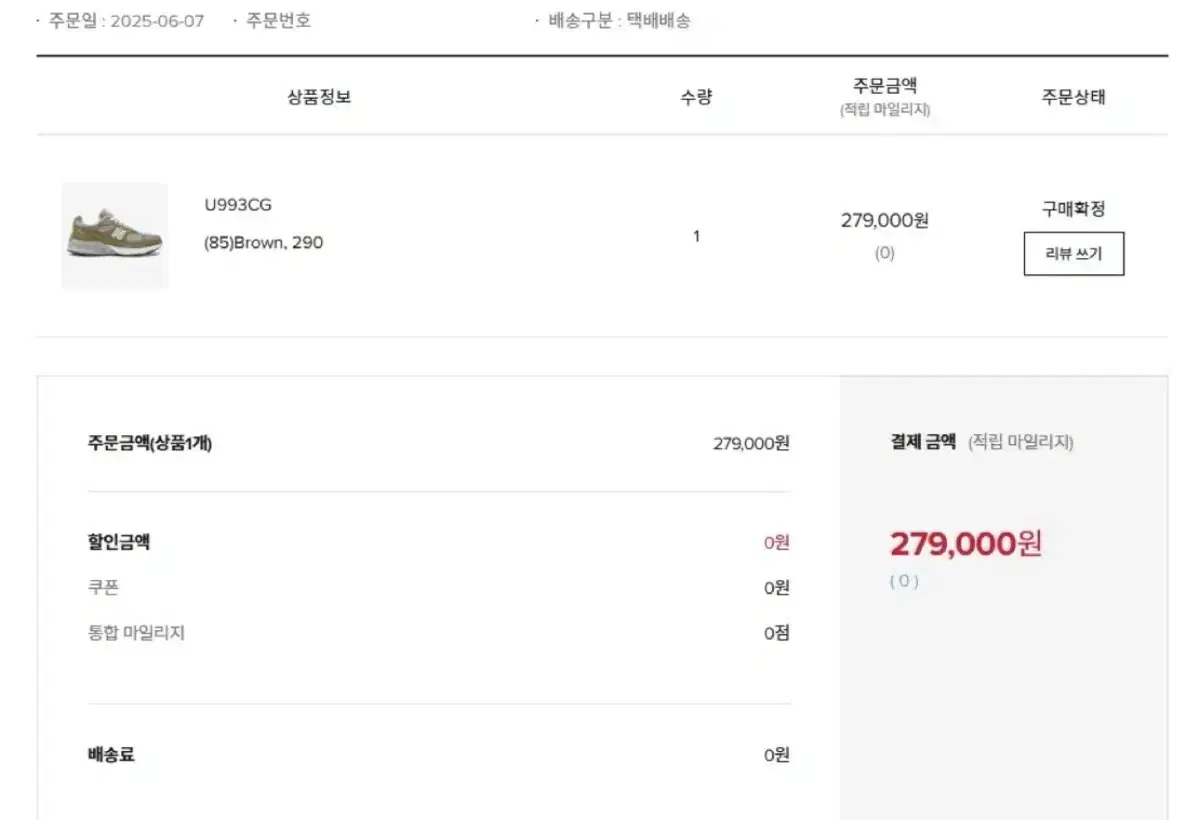Viewport: 1200px width, 820px height.
Task: Click the 279,000원 price in product row
Action: click(x=884, y=220)
